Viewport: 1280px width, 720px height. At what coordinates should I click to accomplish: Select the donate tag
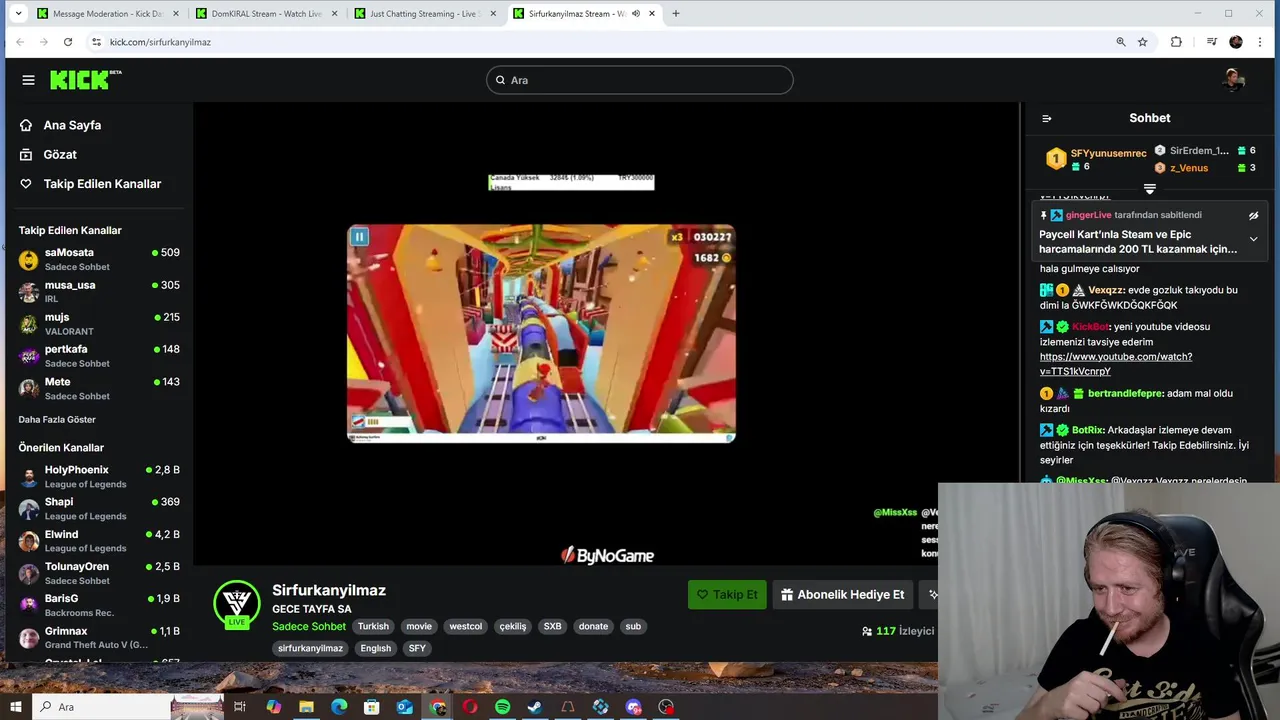coord(593,626)
